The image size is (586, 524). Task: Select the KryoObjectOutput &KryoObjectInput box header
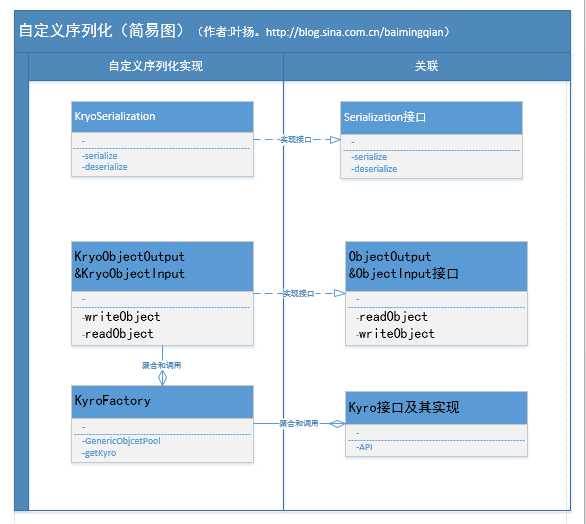pos(162,266)
